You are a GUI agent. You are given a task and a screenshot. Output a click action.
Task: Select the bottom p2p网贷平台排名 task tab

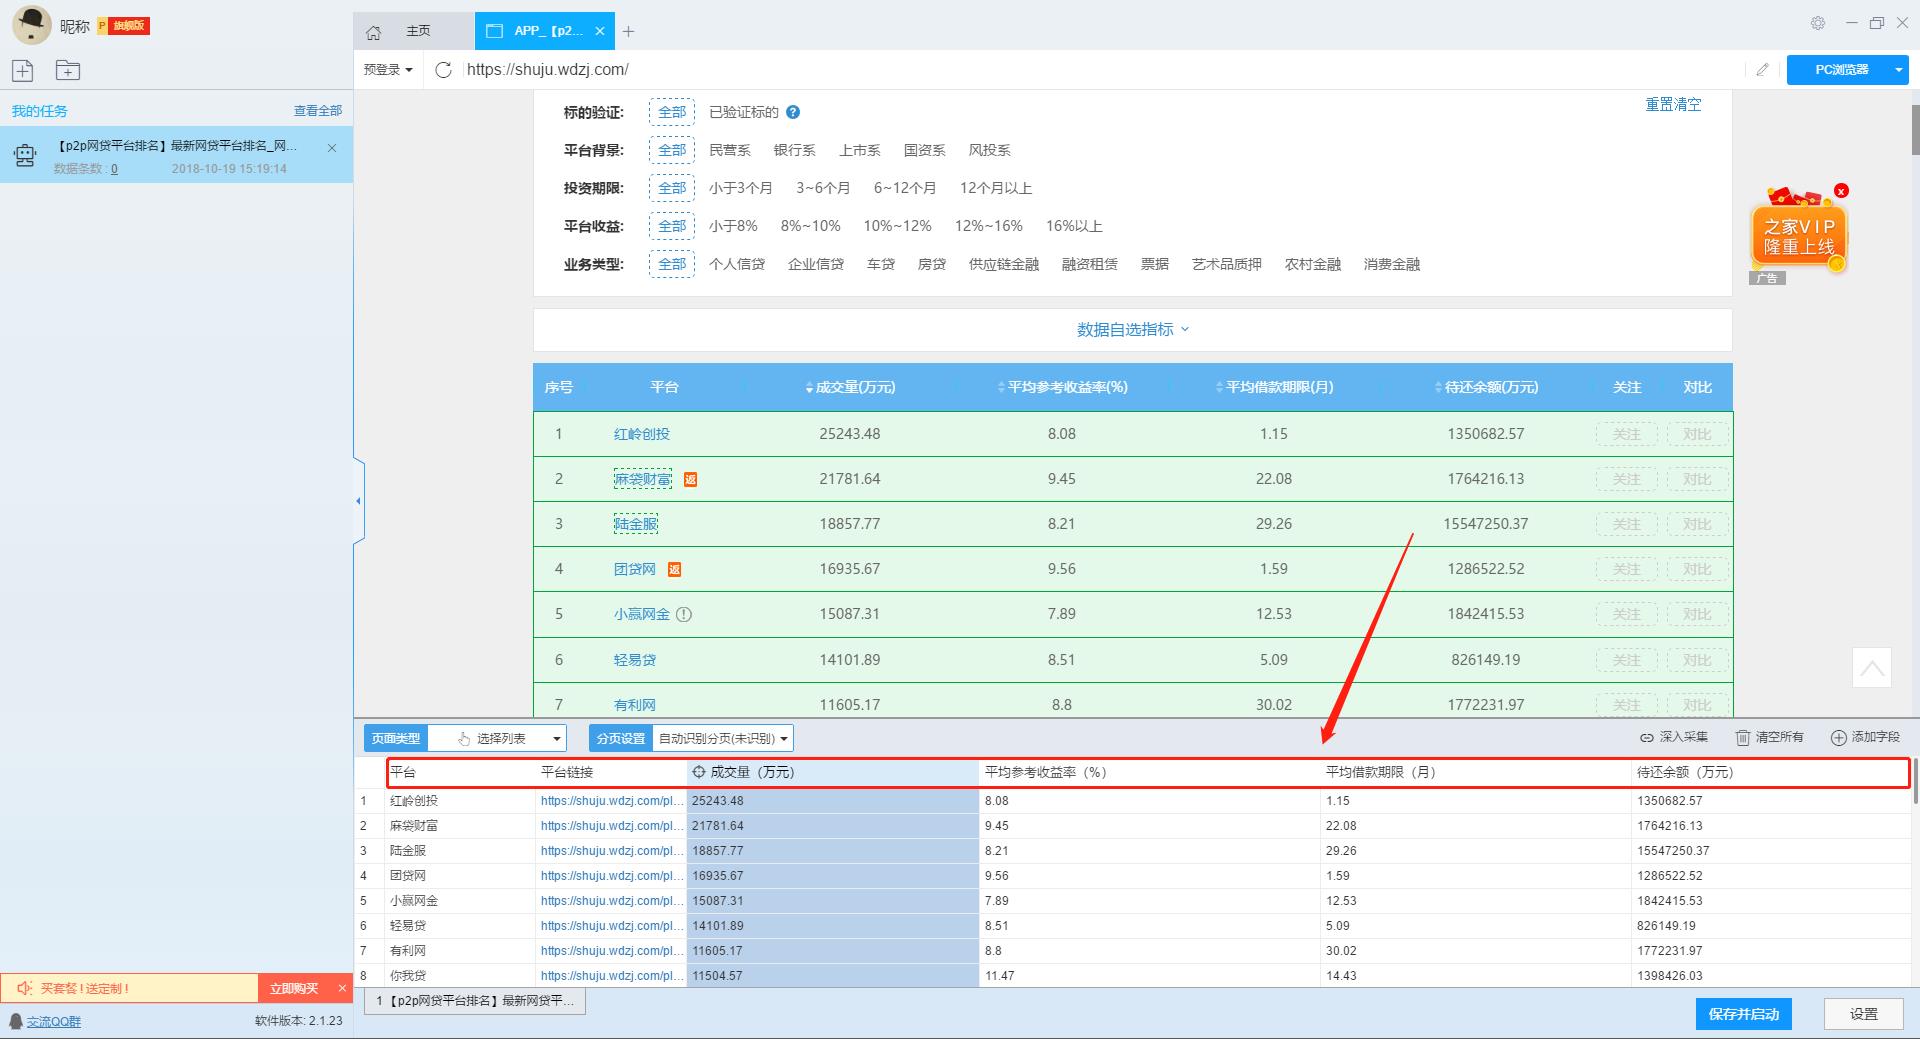(x=475, y=1000)
